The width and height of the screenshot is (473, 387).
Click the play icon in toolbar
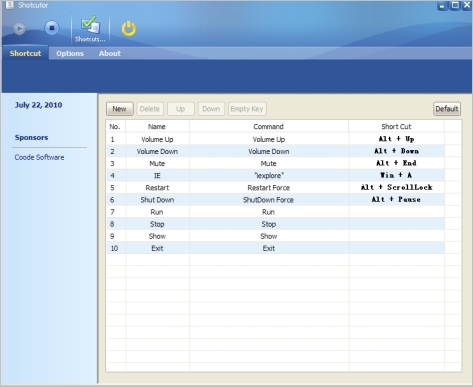19,29
